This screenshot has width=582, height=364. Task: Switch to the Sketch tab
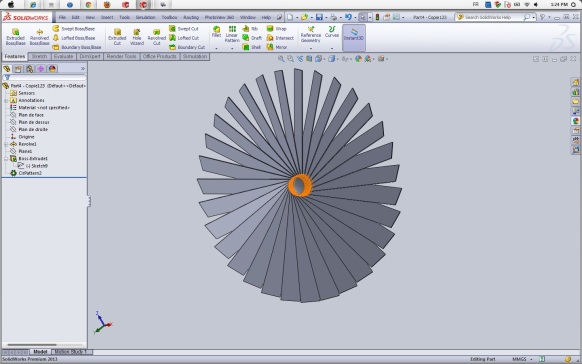[x=39, y=56]
